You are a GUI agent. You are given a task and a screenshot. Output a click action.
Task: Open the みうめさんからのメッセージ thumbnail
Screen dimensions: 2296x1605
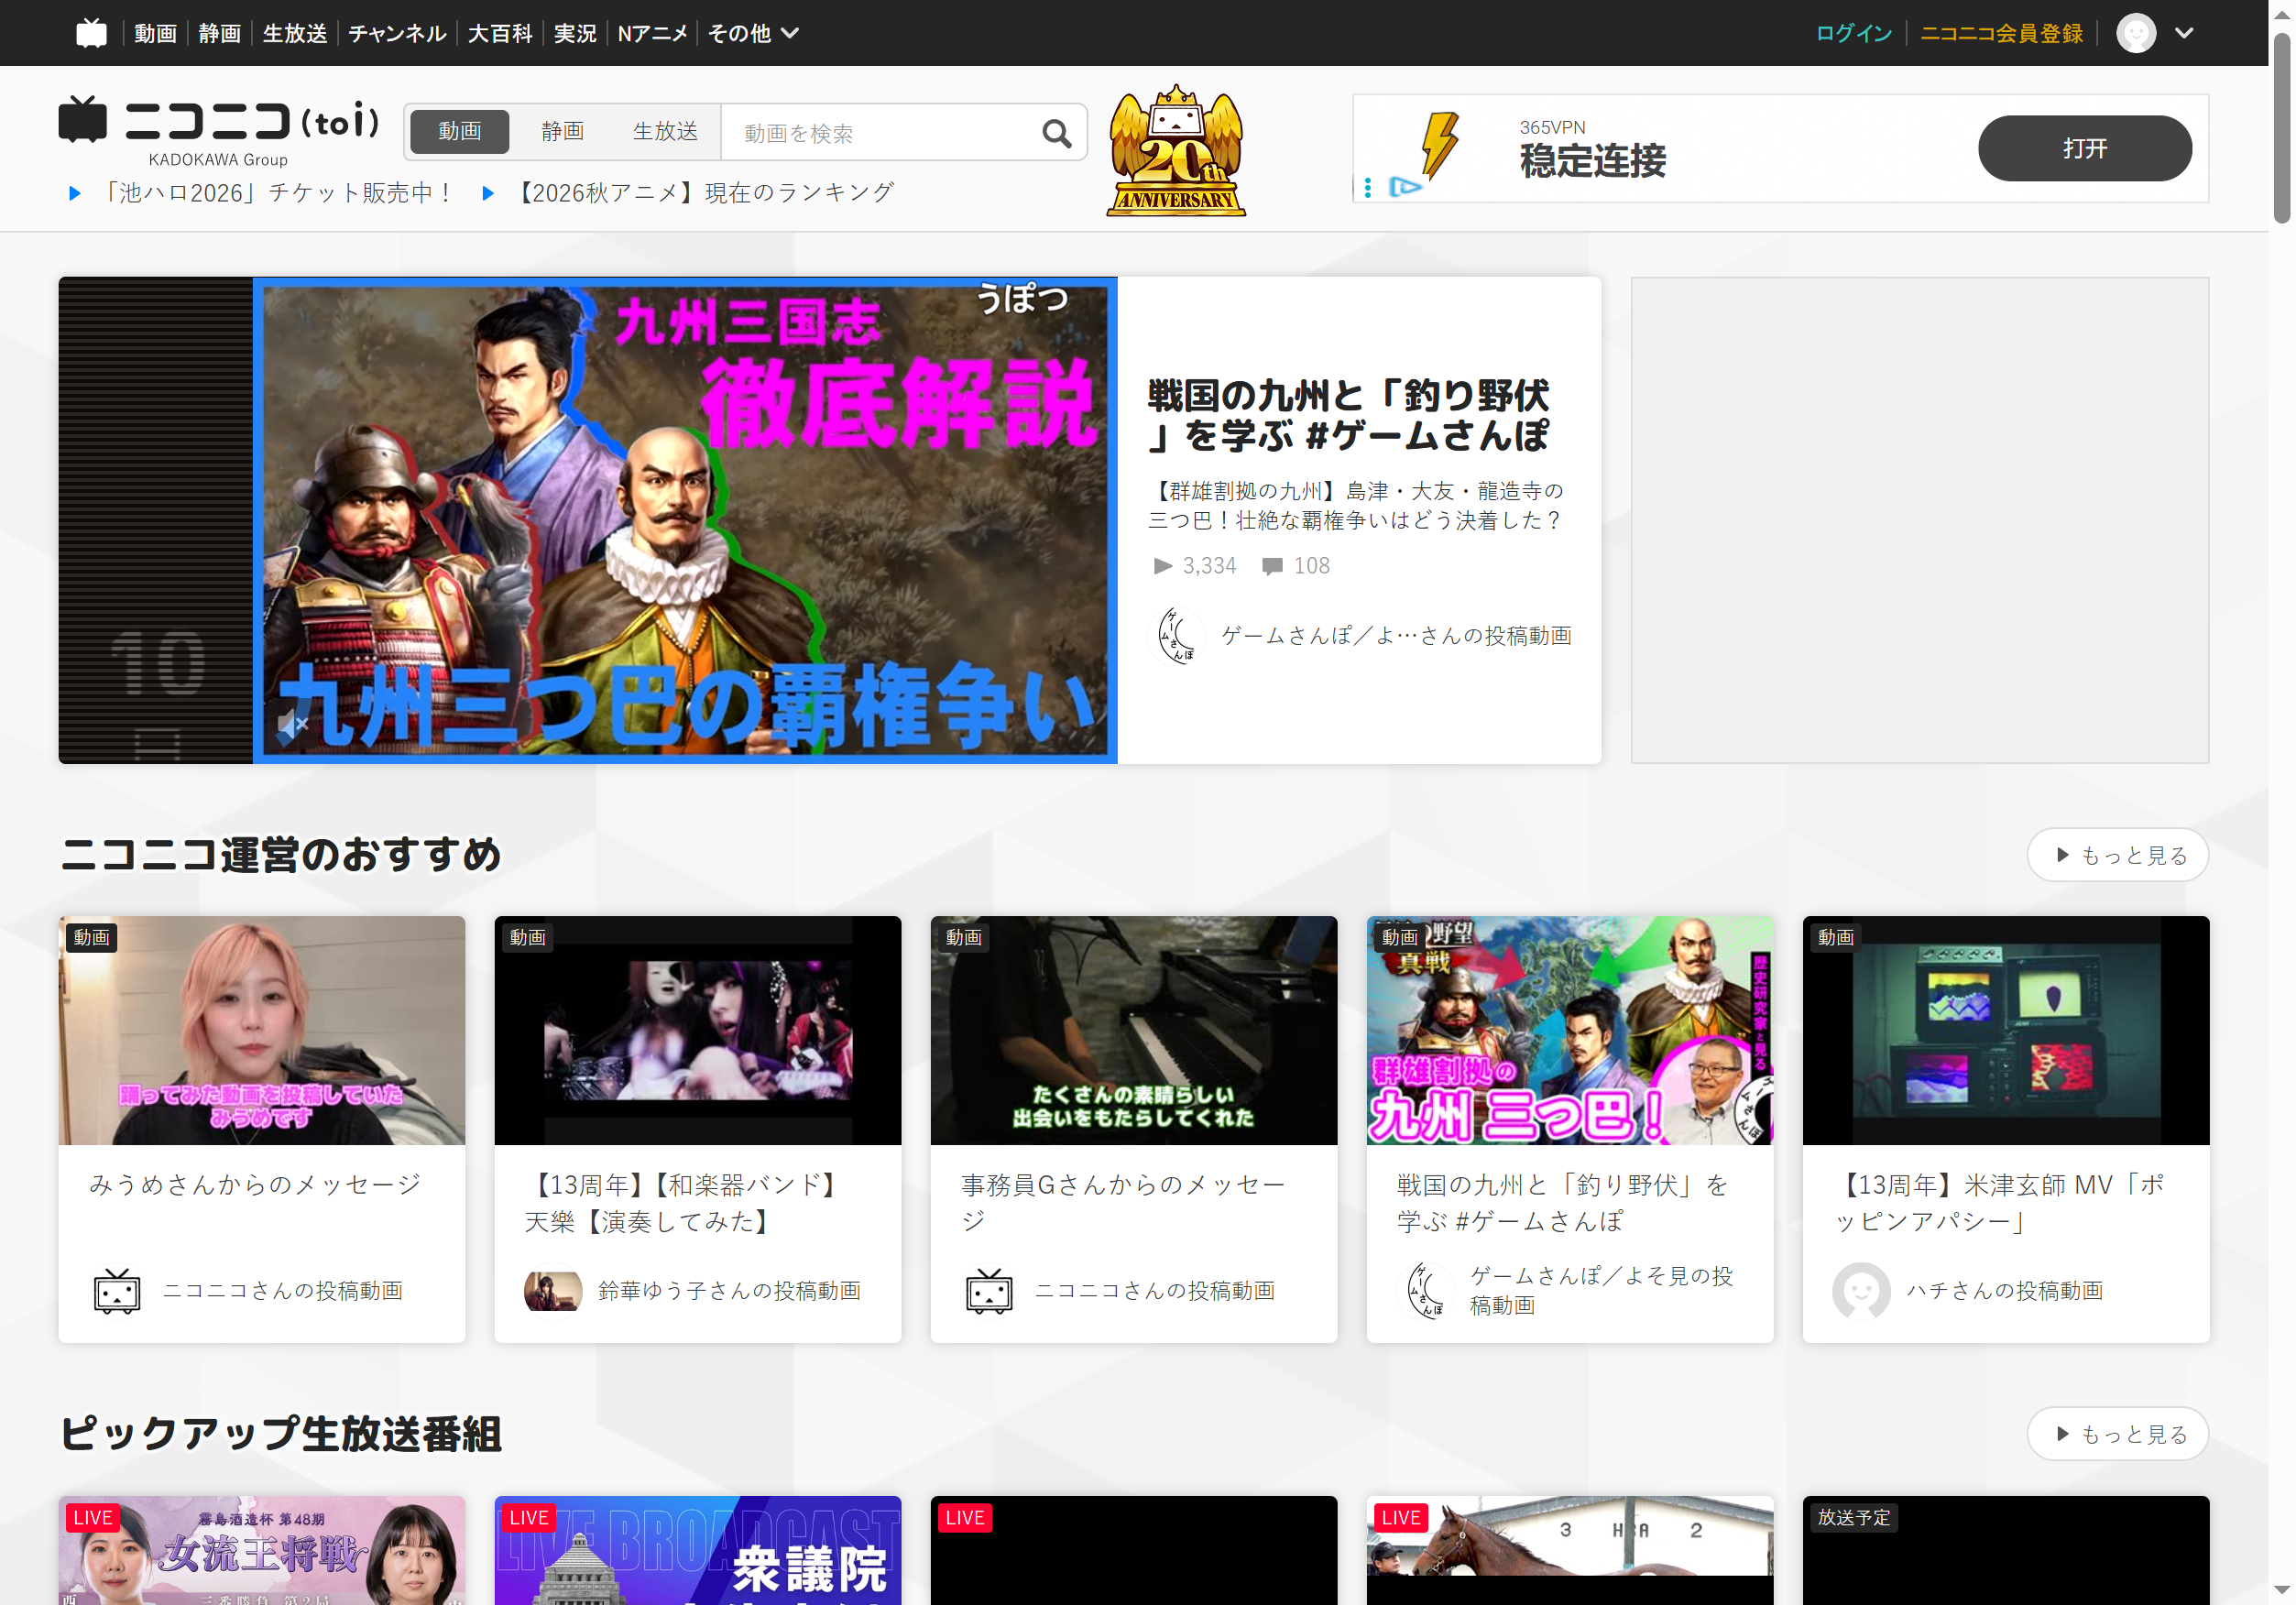(261, 1030)
